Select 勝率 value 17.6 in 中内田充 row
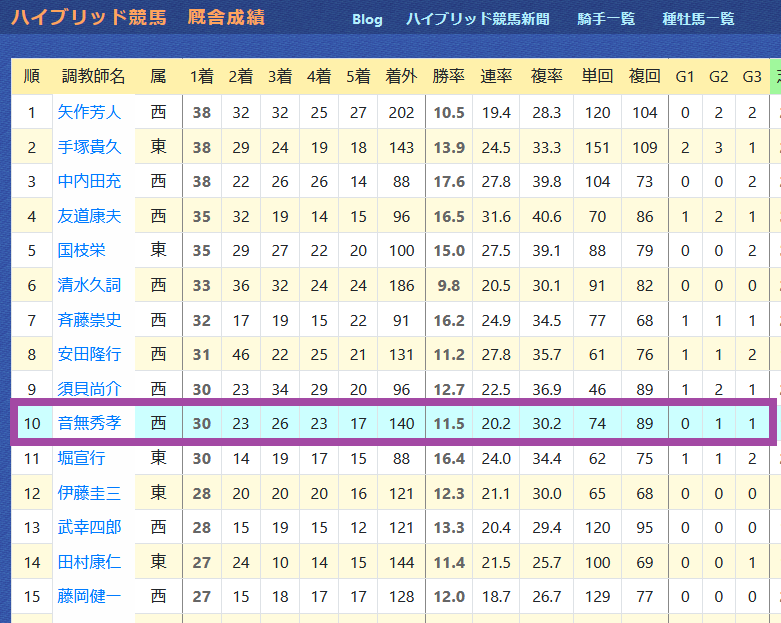 tap(449, 182)
